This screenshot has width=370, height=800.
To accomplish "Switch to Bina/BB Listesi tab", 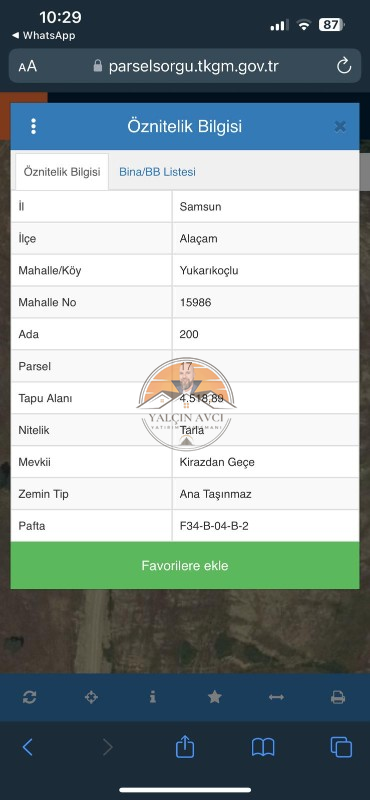I will pyautogui.click(x=157, y=172).
